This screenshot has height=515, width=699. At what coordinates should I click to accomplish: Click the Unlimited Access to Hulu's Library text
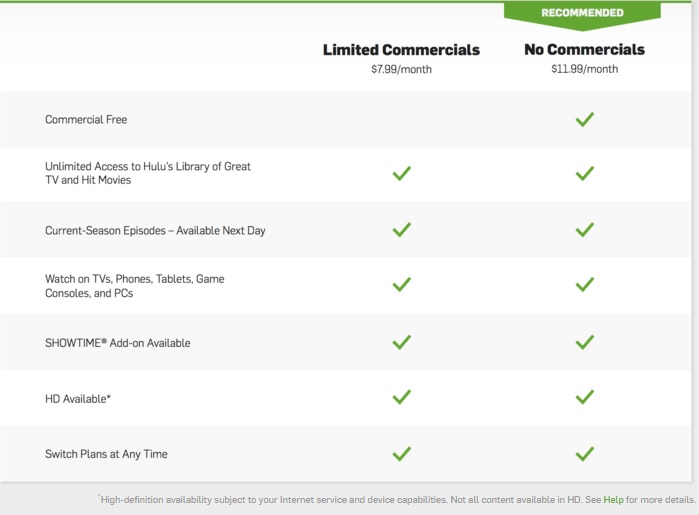click(x=148, y=173)
